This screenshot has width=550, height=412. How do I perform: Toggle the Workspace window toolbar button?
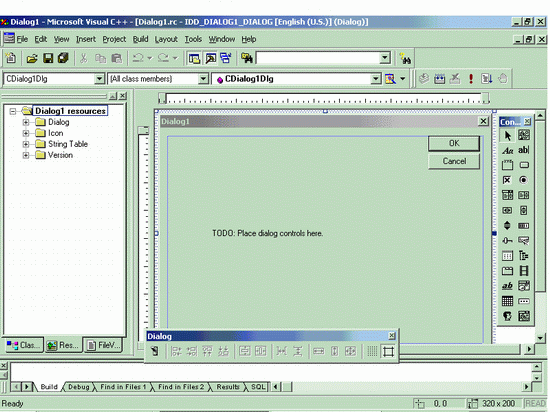click(194, 58)
